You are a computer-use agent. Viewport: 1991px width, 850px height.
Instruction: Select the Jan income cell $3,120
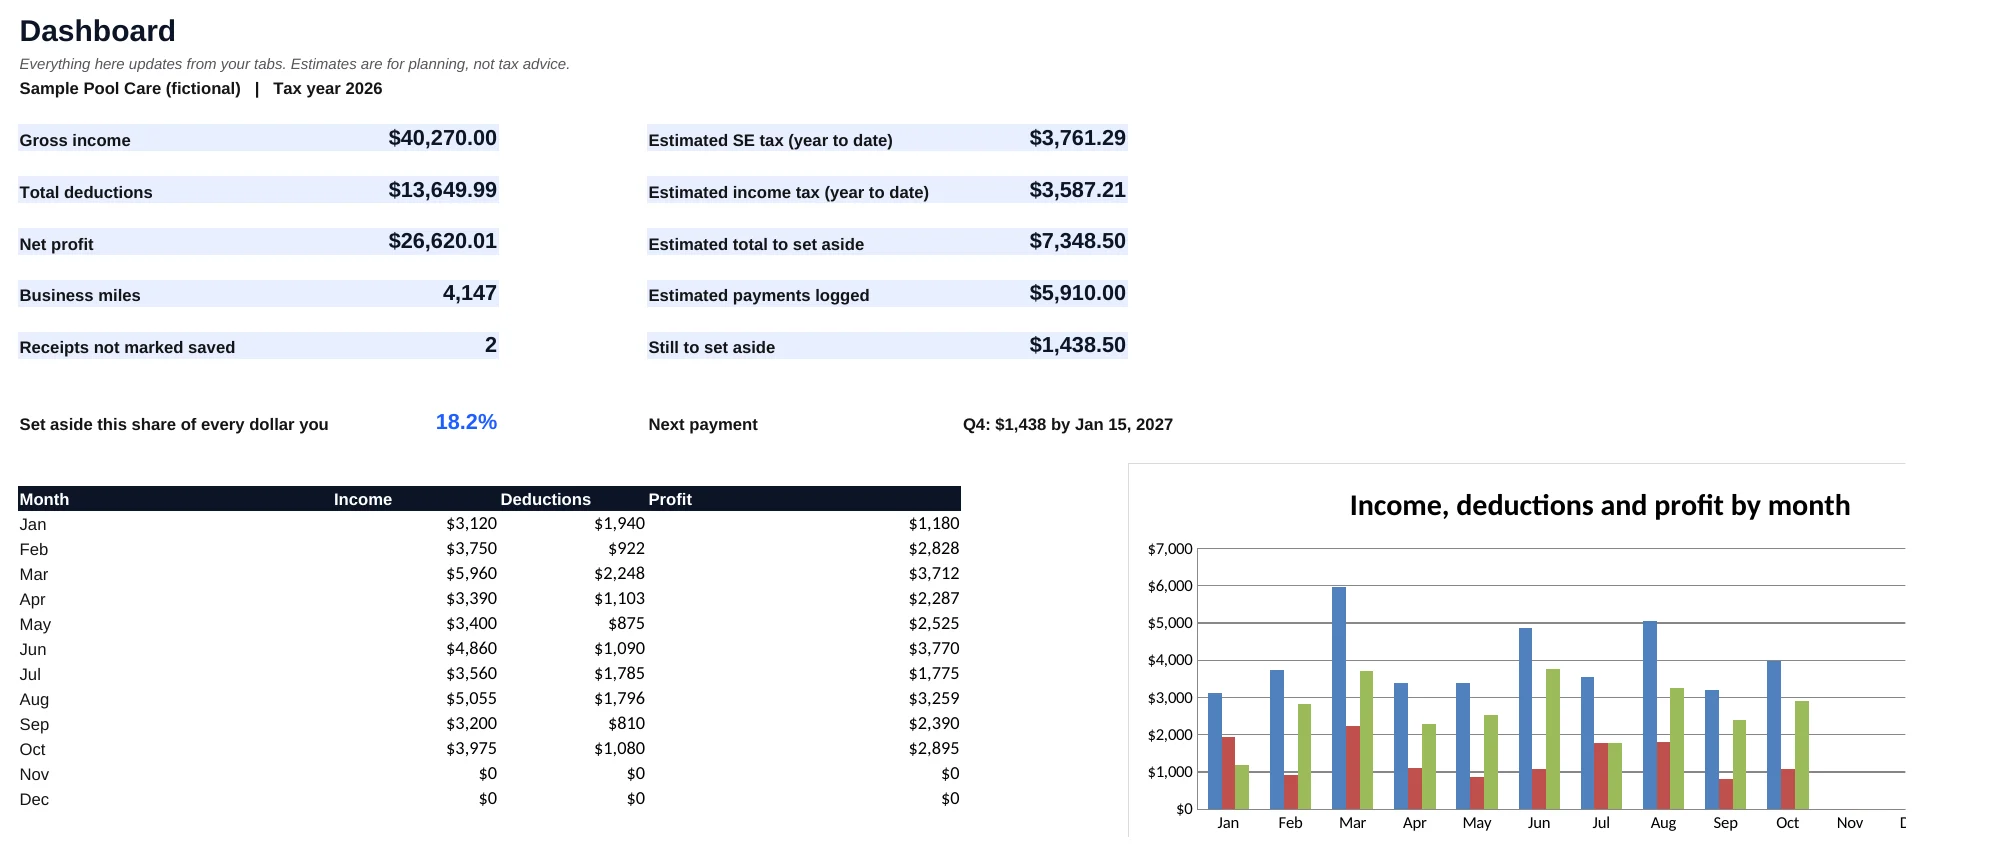tap(471, 523)
